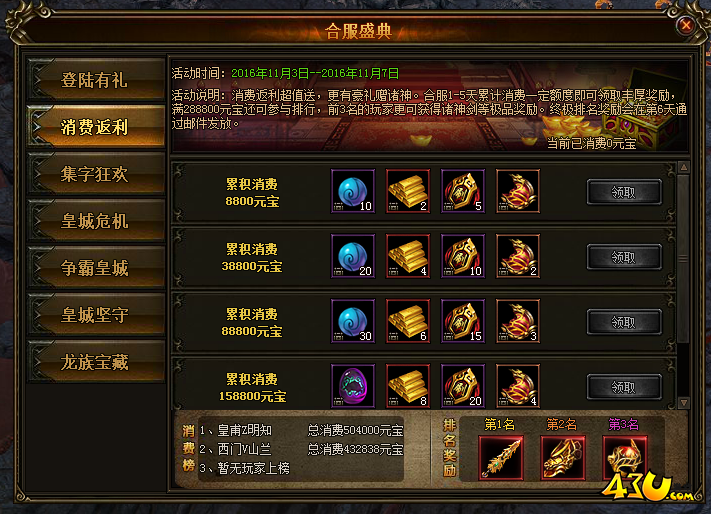Select the badge icon in 88800元宝 row
This screenshot has width=711, height=514.
(x=463, y=320)
